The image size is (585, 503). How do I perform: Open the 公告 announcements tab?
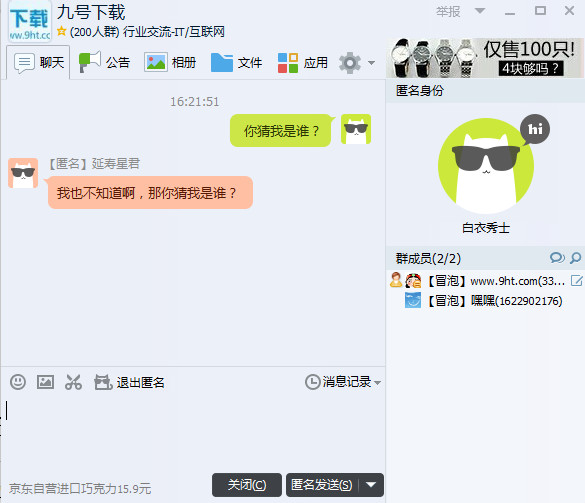[104, 62]
